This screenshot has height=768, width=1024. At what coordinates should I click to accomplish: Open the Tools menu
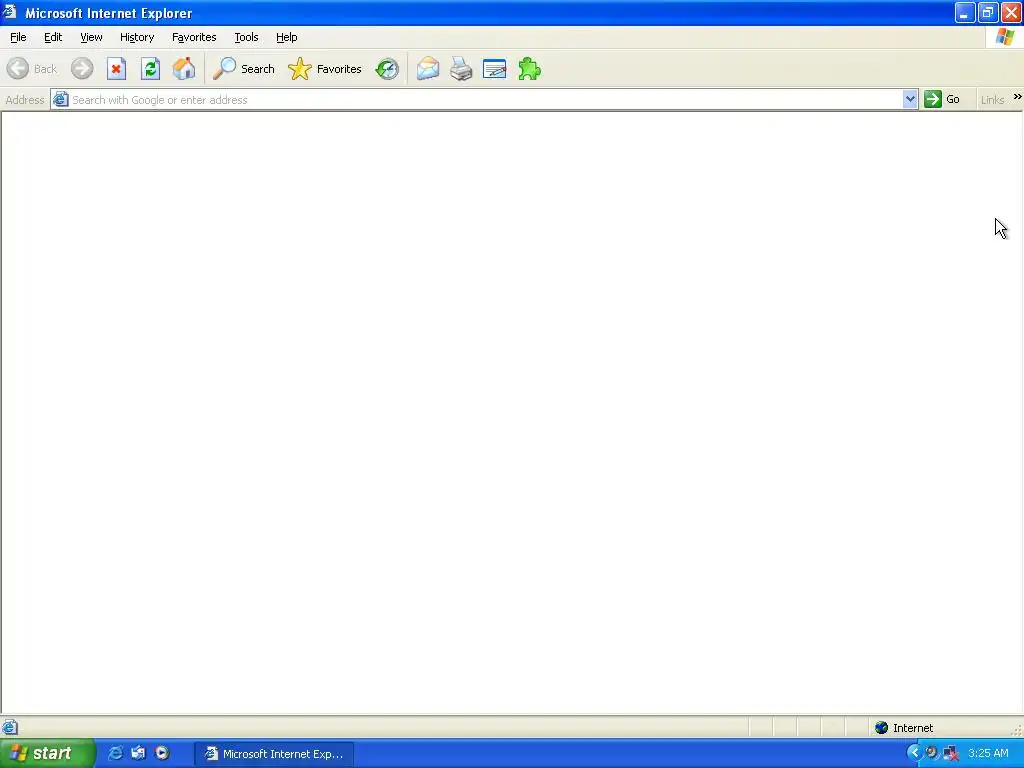click(246, 37)
